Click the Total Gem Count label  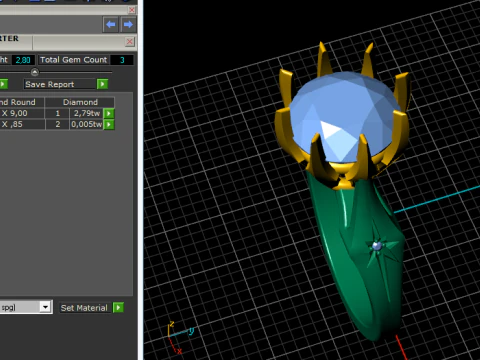(x=74, y=60)
